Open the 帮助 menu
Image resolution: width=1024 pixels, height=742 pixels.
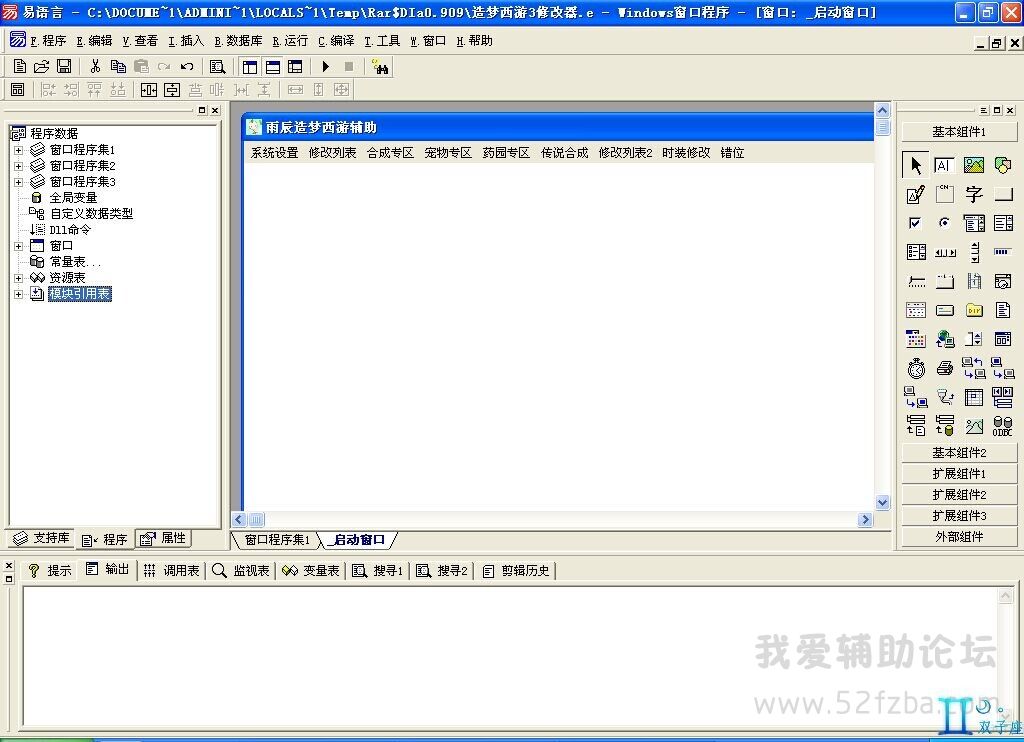pos(474,41)
